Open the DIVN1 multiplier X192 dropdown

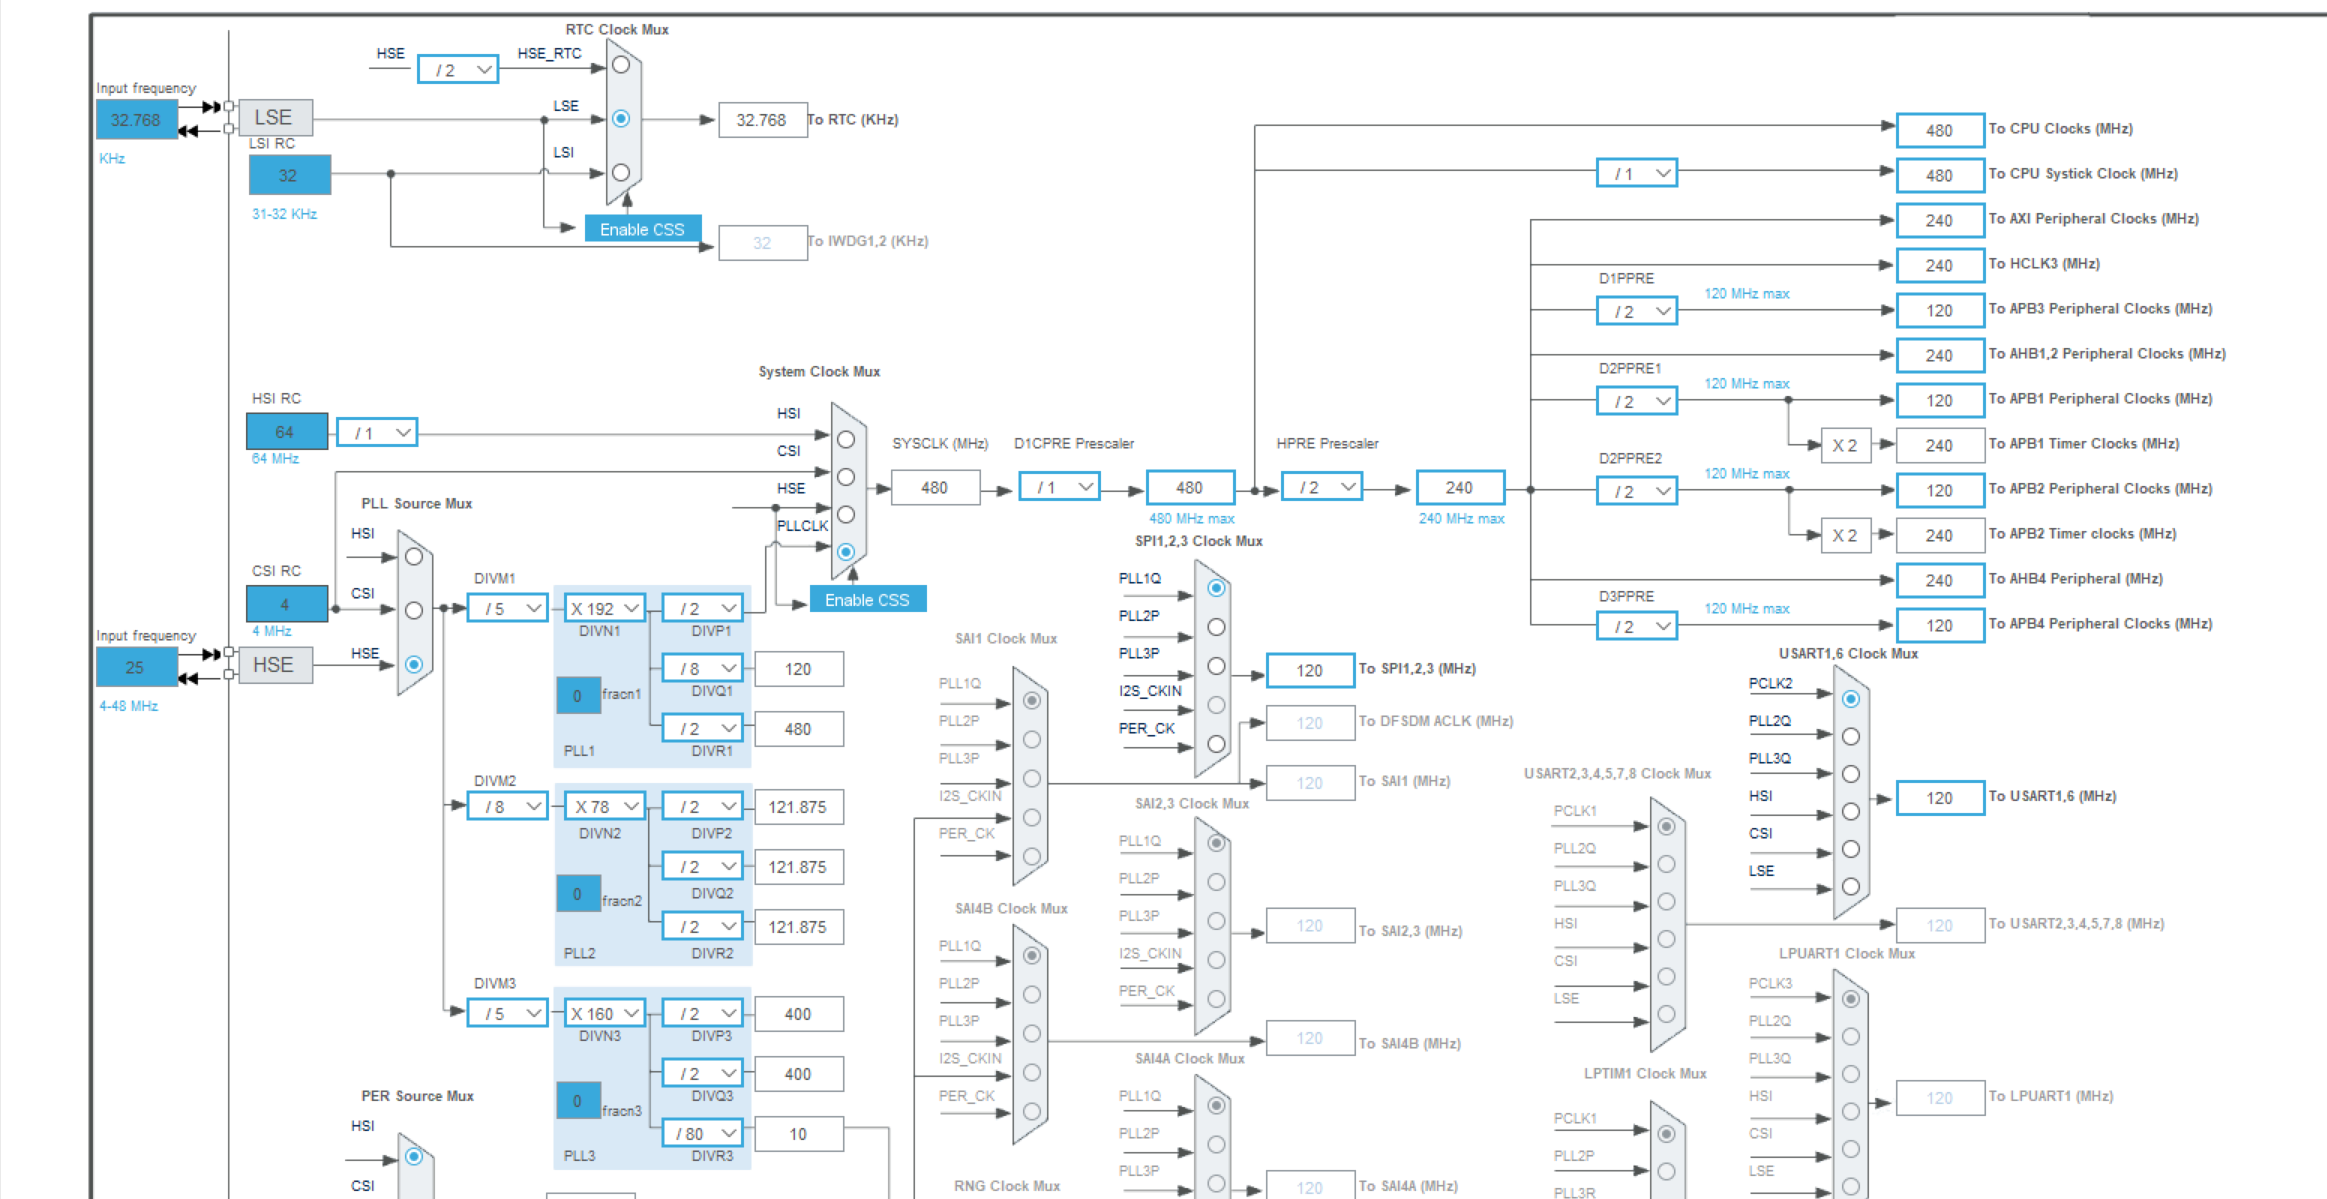pyautogui.click(x=603, y=607)
